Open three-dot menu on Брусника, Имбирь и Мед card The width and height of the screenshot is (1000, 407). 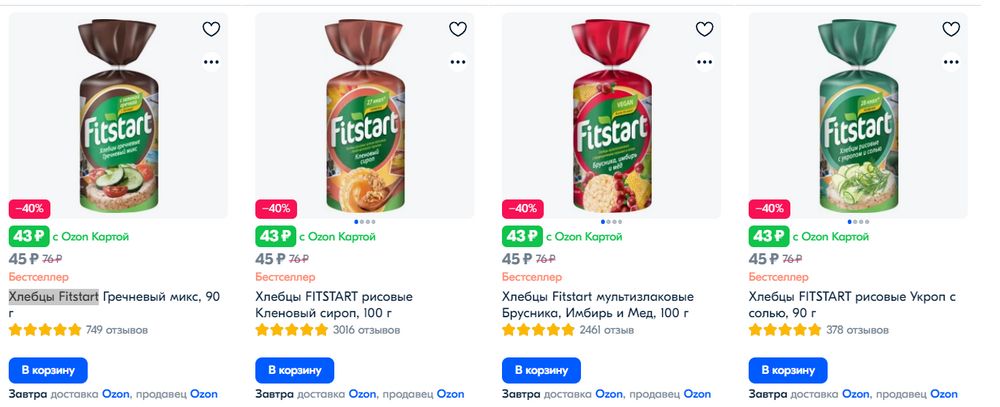(x=704, y=61)
